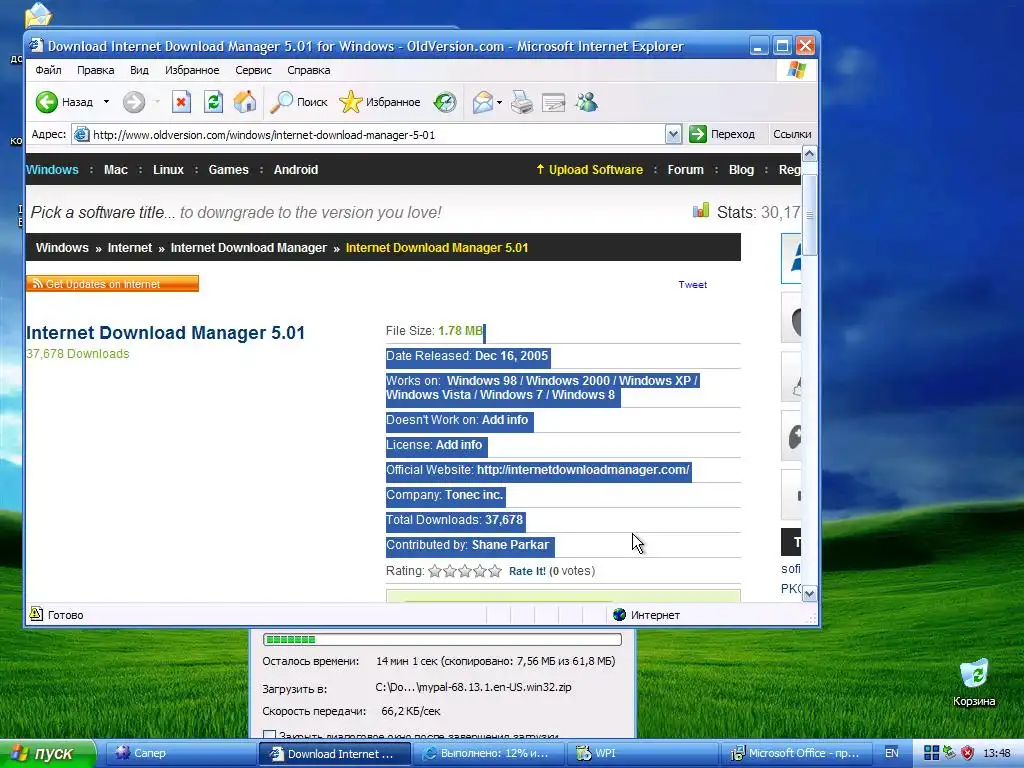The image size is (1024, 768).
Task: Click Add info next to Doesn't Work on
Action: 505,420
